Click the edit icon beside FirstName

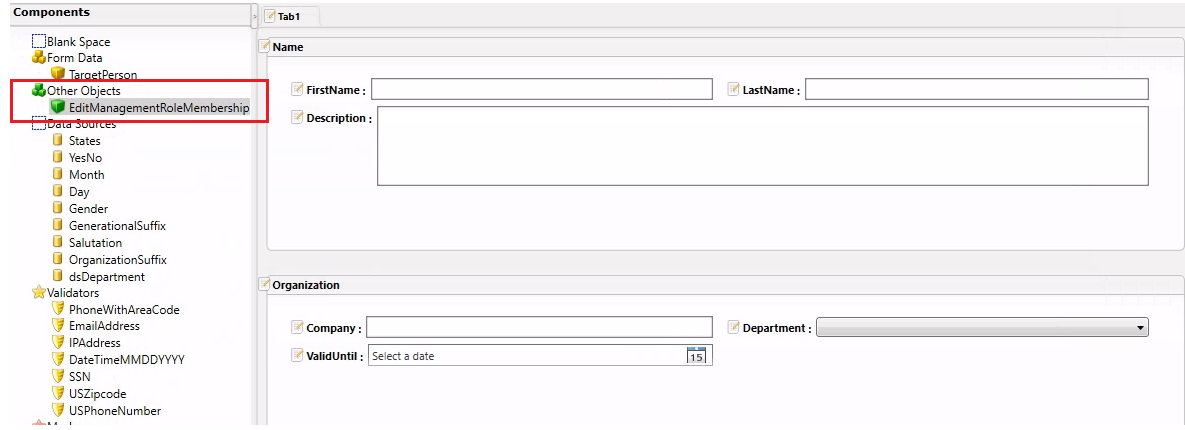coord(298,89)
